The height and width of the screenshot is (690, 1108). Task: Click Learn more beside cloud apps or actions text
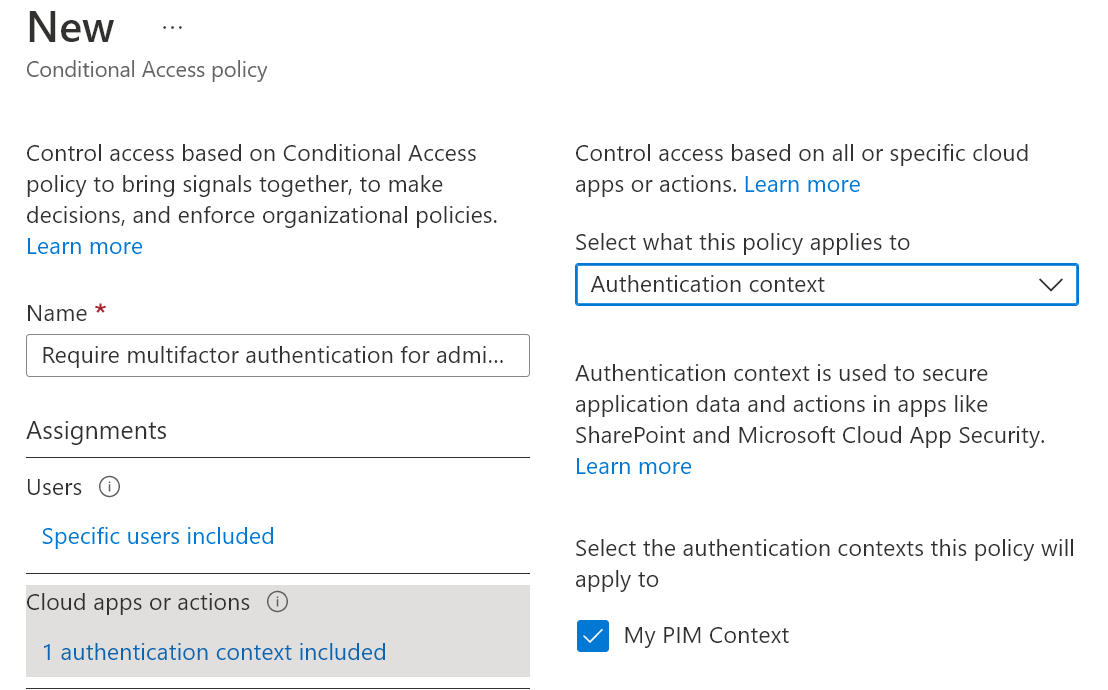[802, 185]
